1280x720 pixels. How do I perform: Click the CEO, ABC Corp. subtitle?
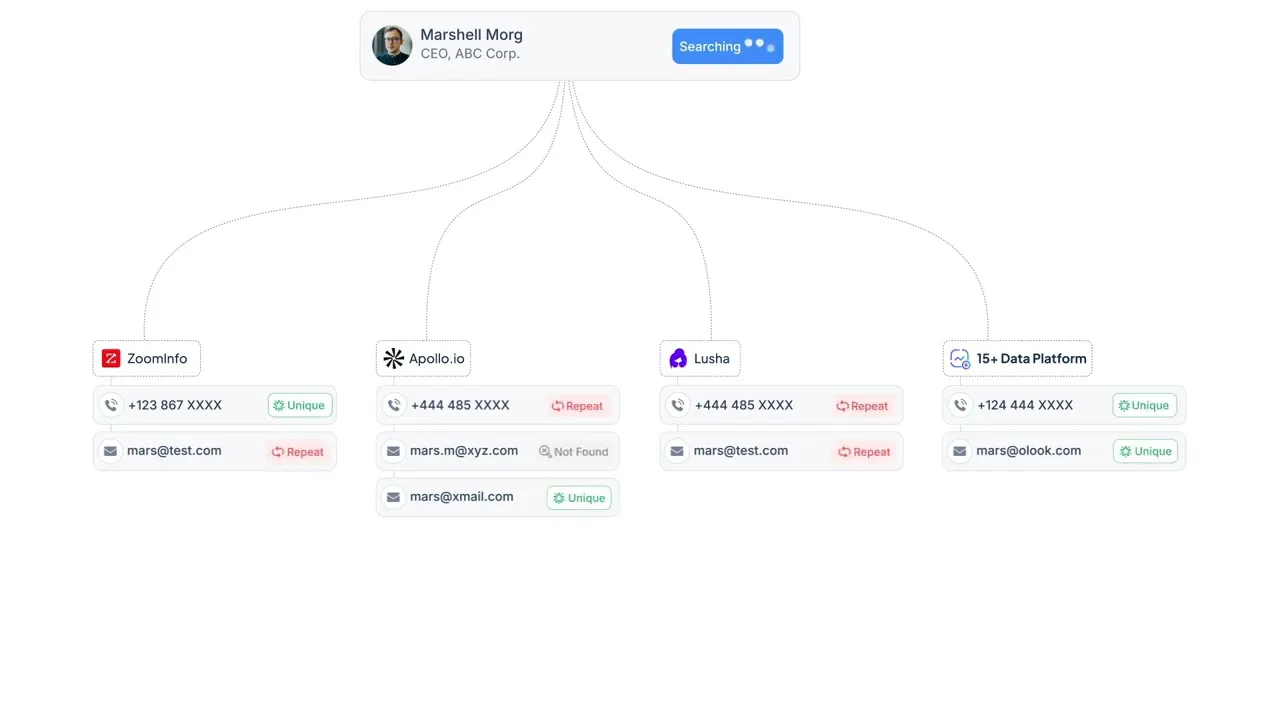(x=470, y=54)
